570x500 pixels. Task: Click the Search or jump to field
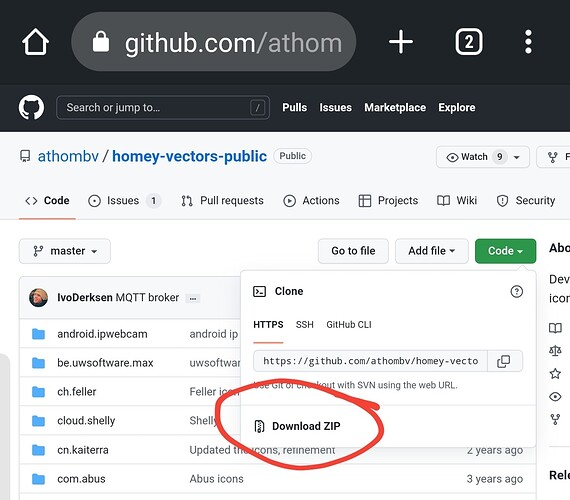[163, 108]
